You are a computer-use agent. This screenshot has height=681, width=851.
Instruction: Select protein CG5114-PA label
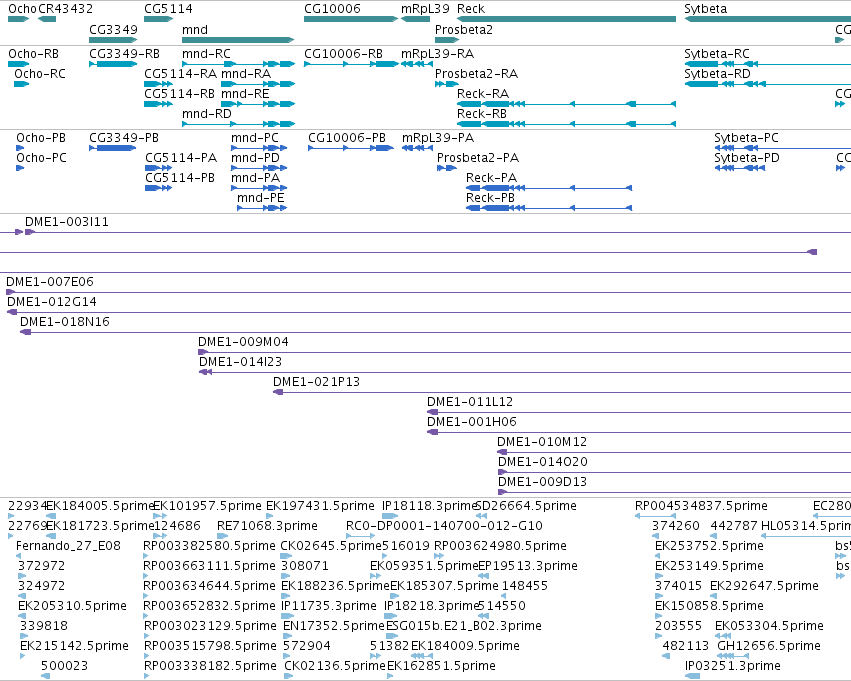point(181,158)
